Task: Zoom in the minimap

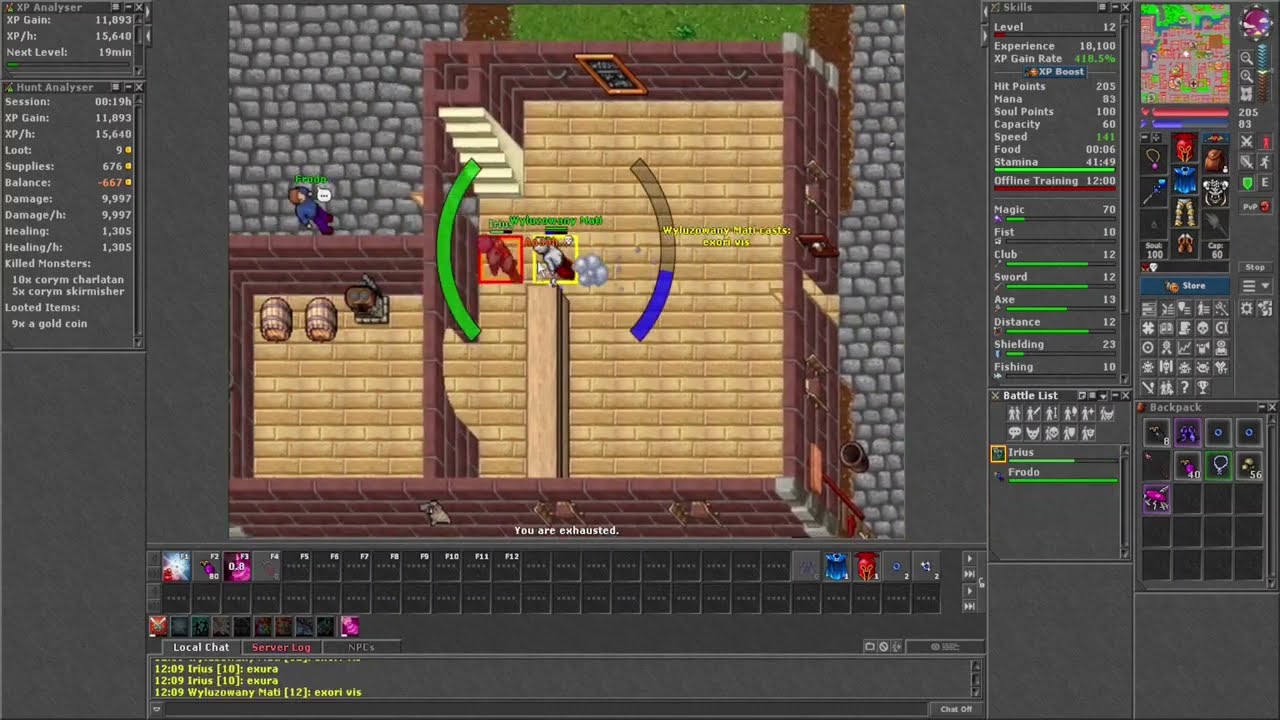Action: (1247, 76)
